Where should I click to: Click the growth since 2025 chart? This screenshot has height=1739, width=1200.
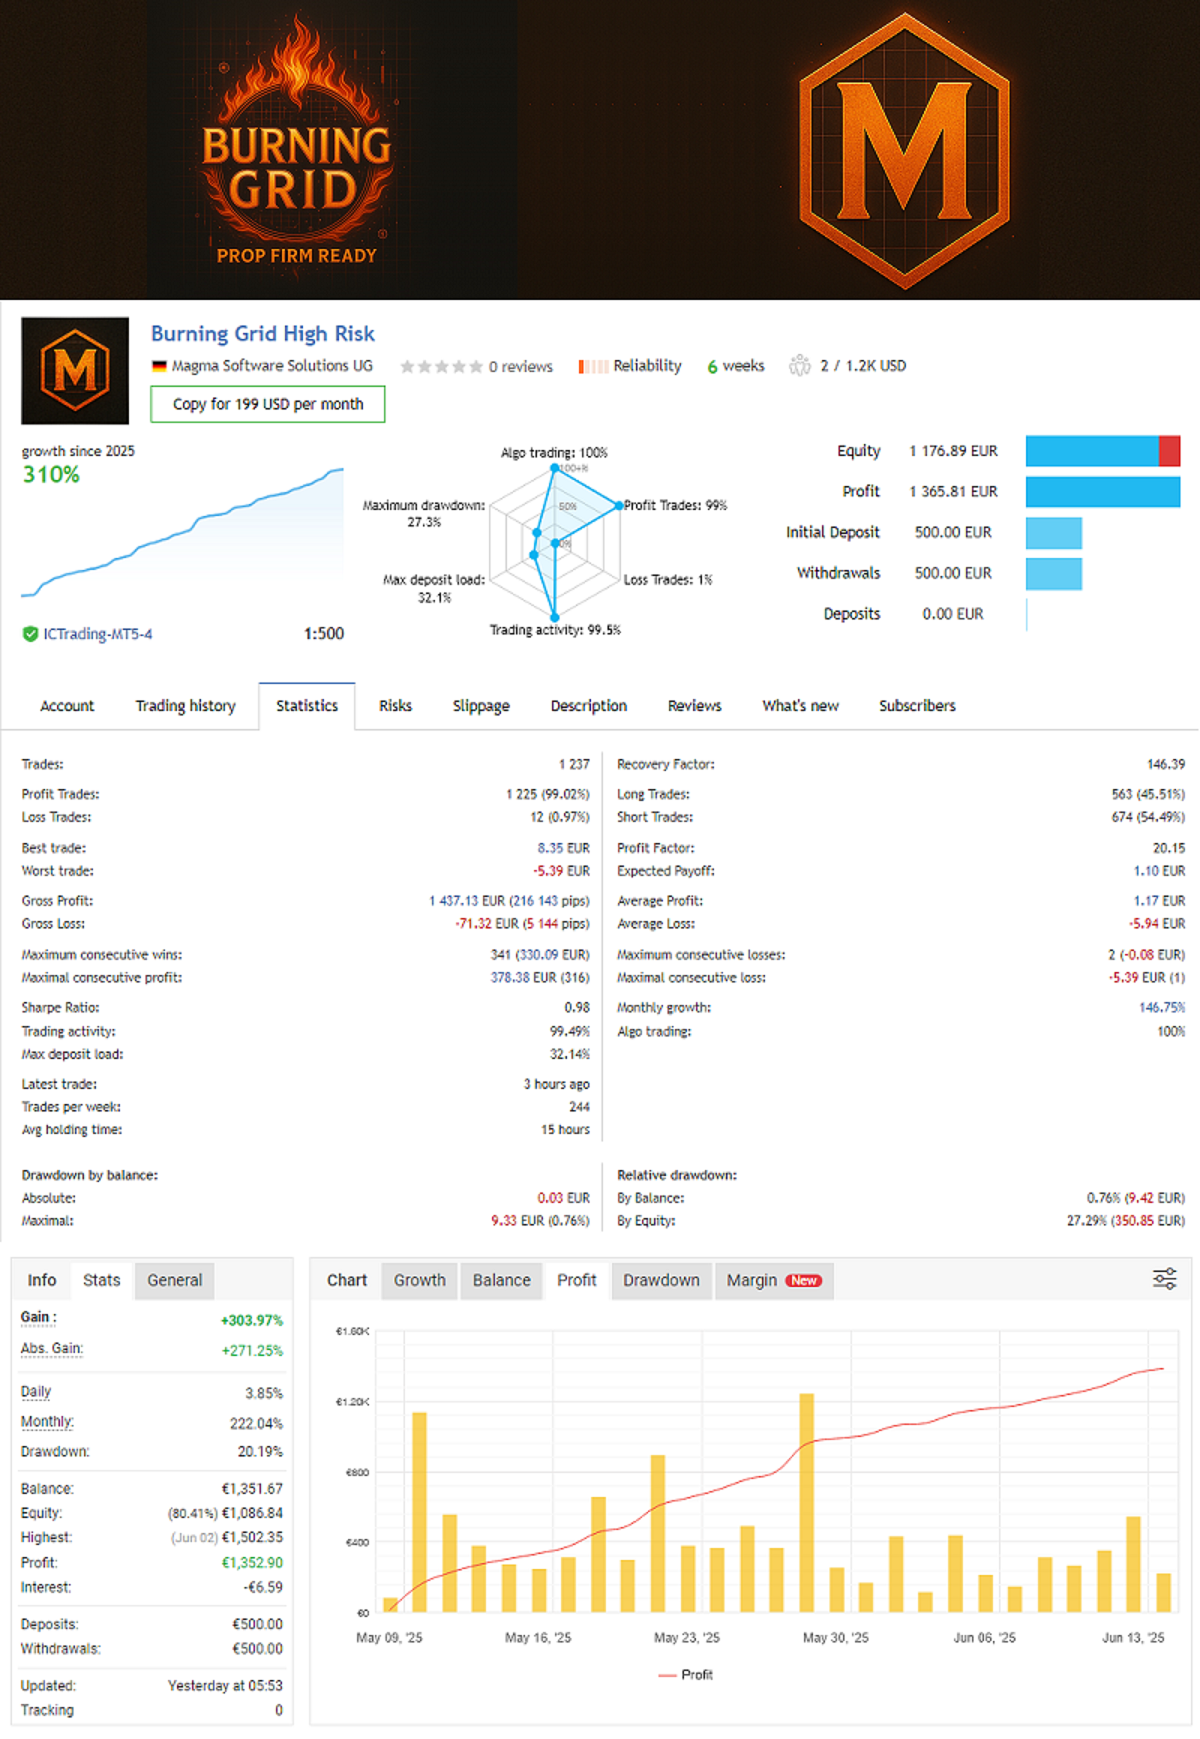(182, 532)
